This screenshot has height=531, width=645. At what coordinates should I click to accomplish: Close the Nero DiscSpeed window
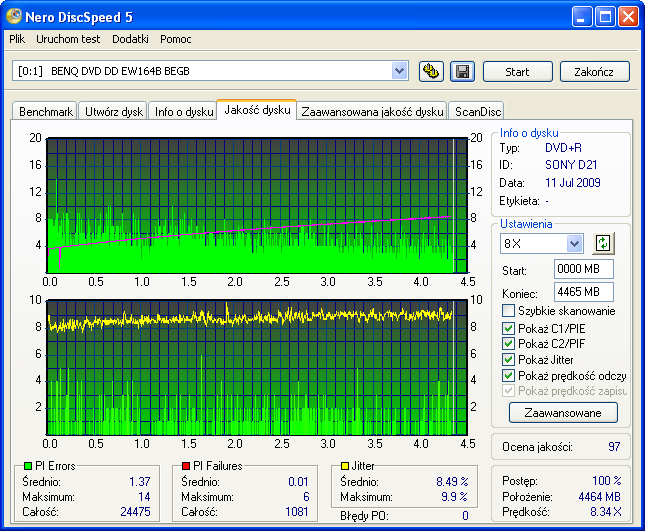[x=629, y=17]
